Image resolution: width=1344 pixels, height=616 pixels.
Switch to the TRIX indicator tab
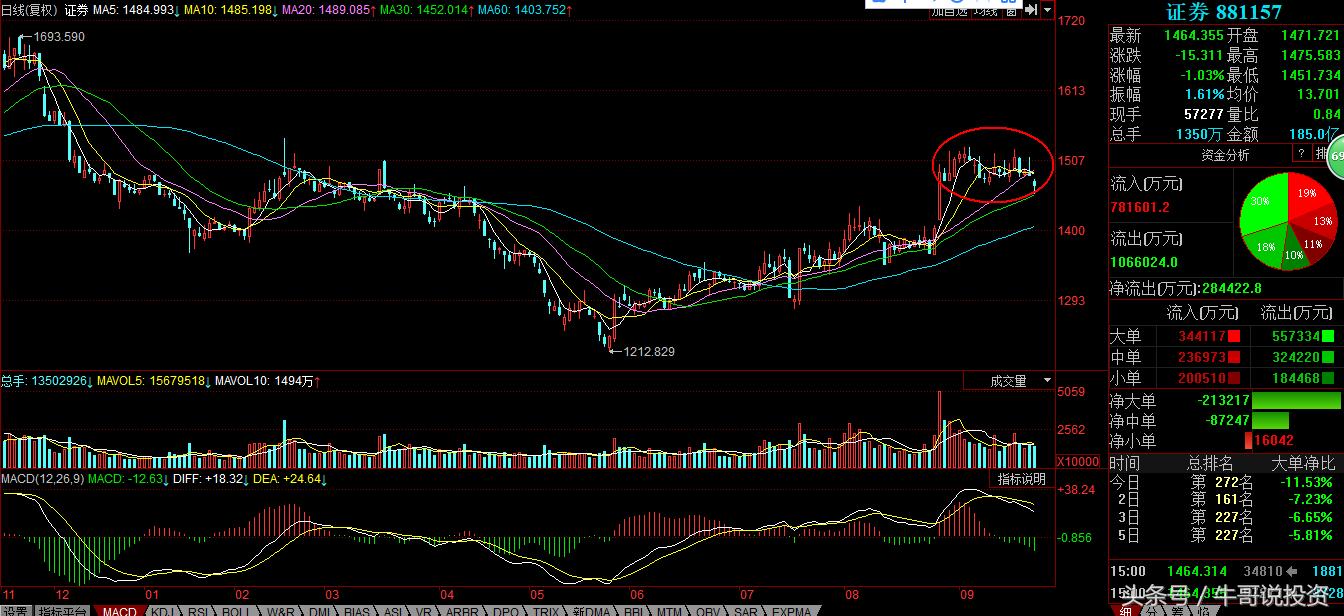point(547,611)
